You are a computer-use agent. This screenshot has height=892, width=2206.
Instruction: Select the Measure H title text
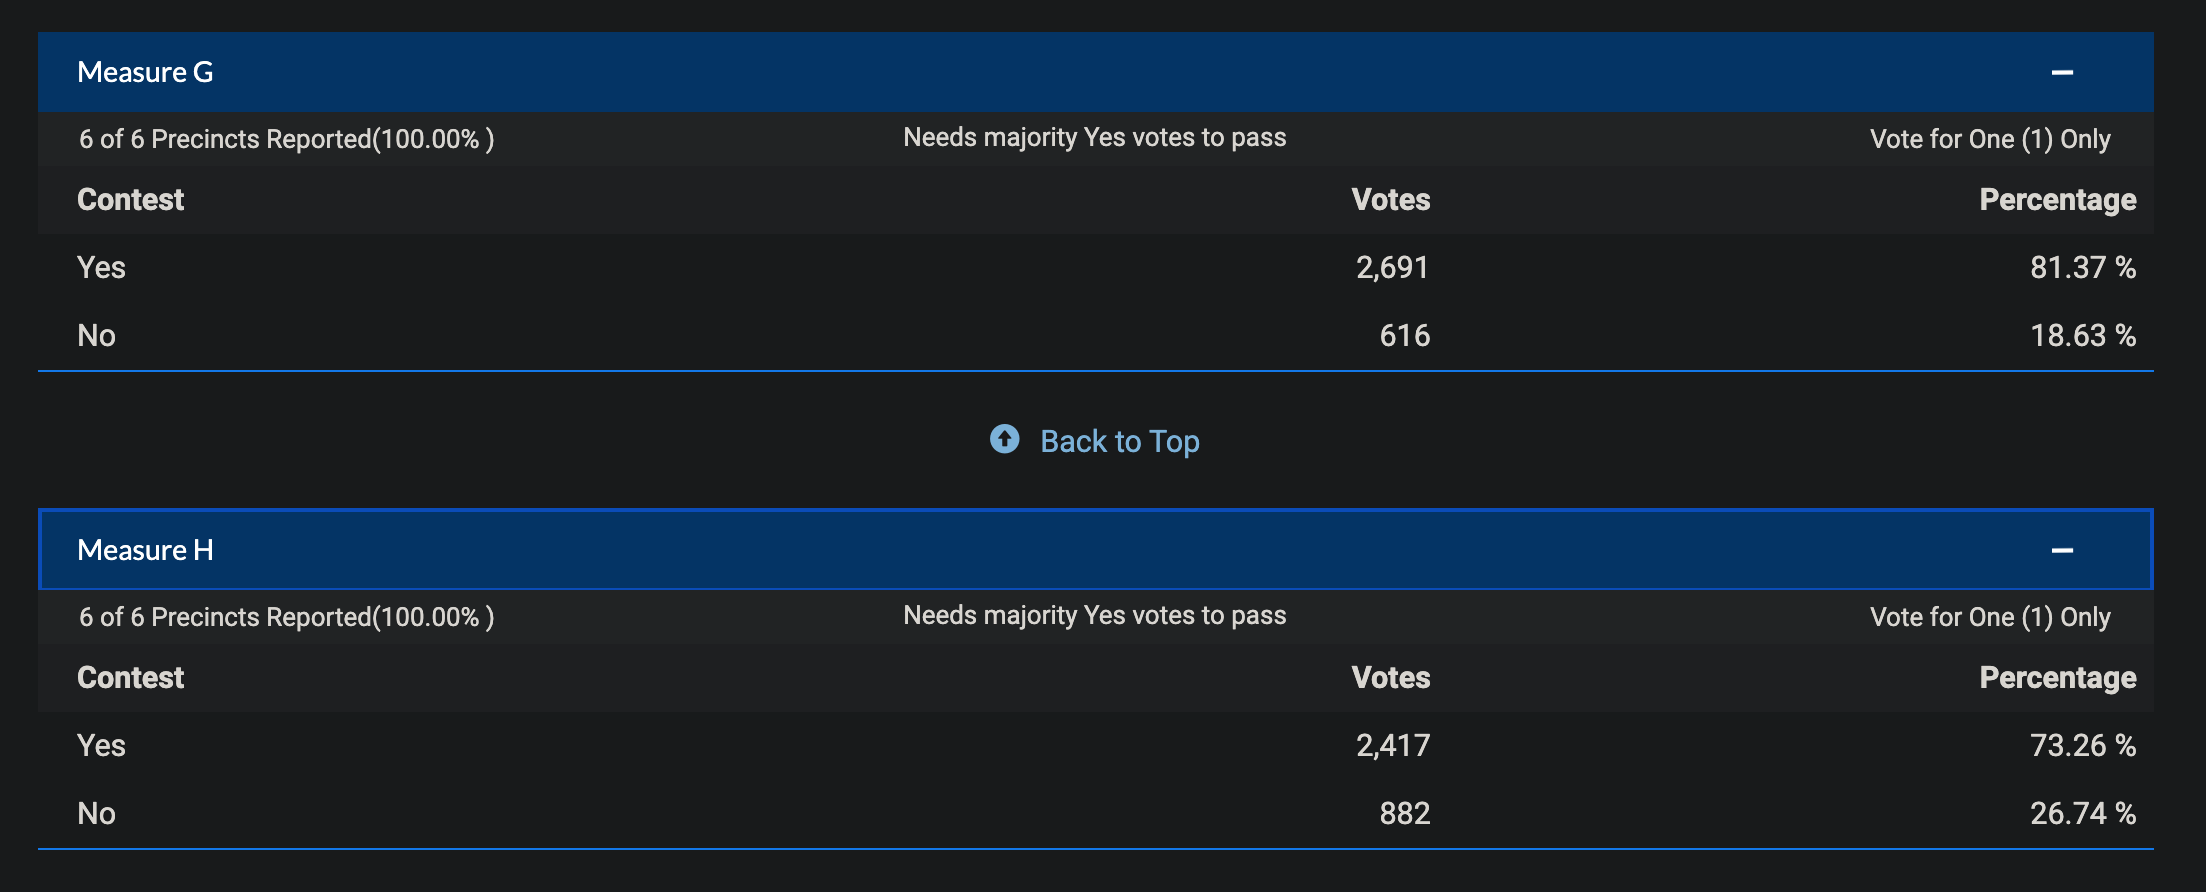pyautogui.click(x=145, y=550)
